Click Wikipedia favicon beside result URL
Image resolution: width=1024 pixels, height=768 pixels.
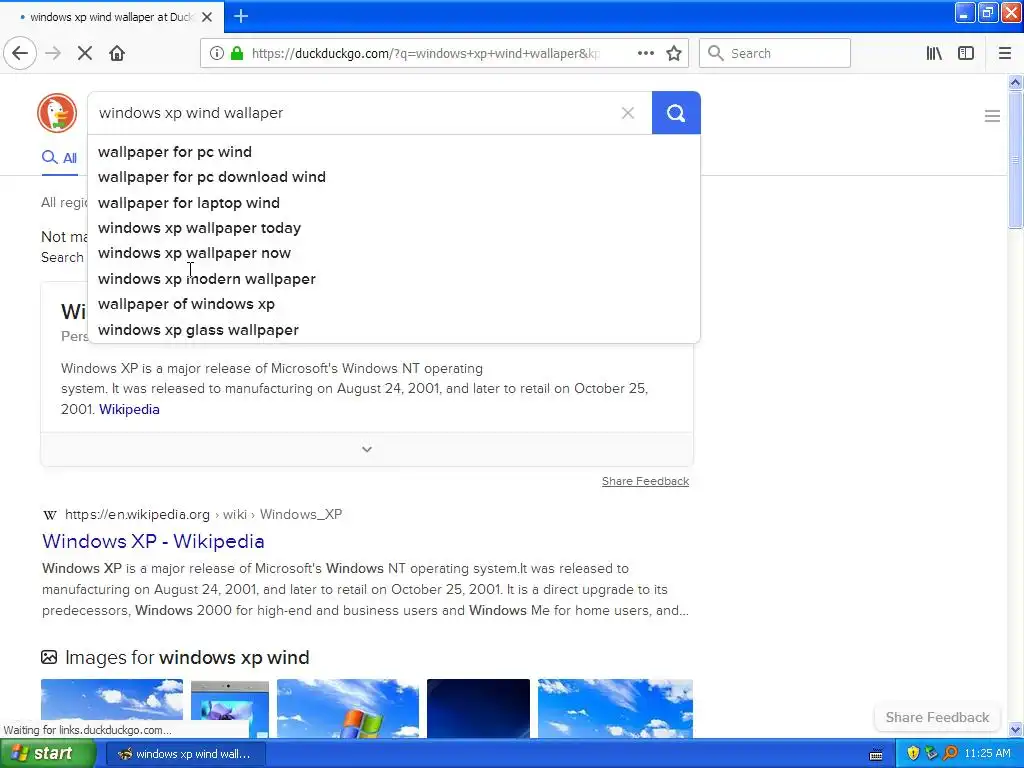click(x=50, y=515)
